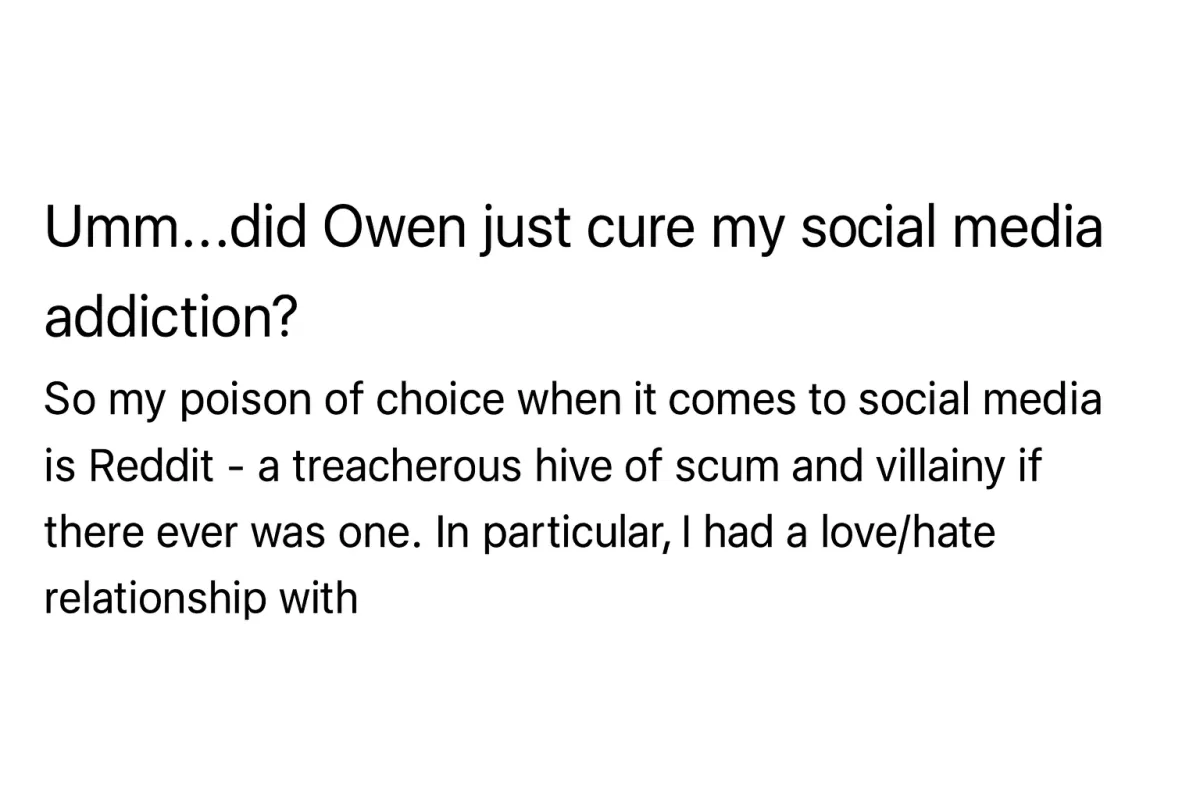
Task: Click the truncated text ending 'relationship with'
Action: 201,599
